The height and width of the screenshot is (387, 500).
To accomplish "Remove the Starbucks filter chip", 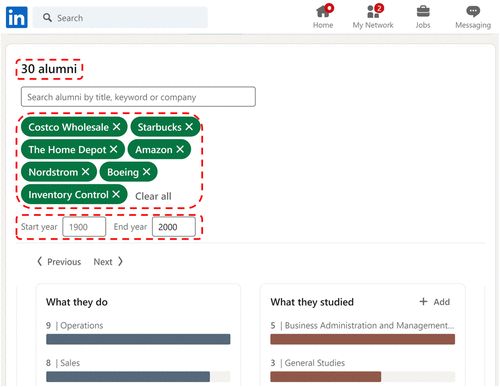I will pos(189,127).
